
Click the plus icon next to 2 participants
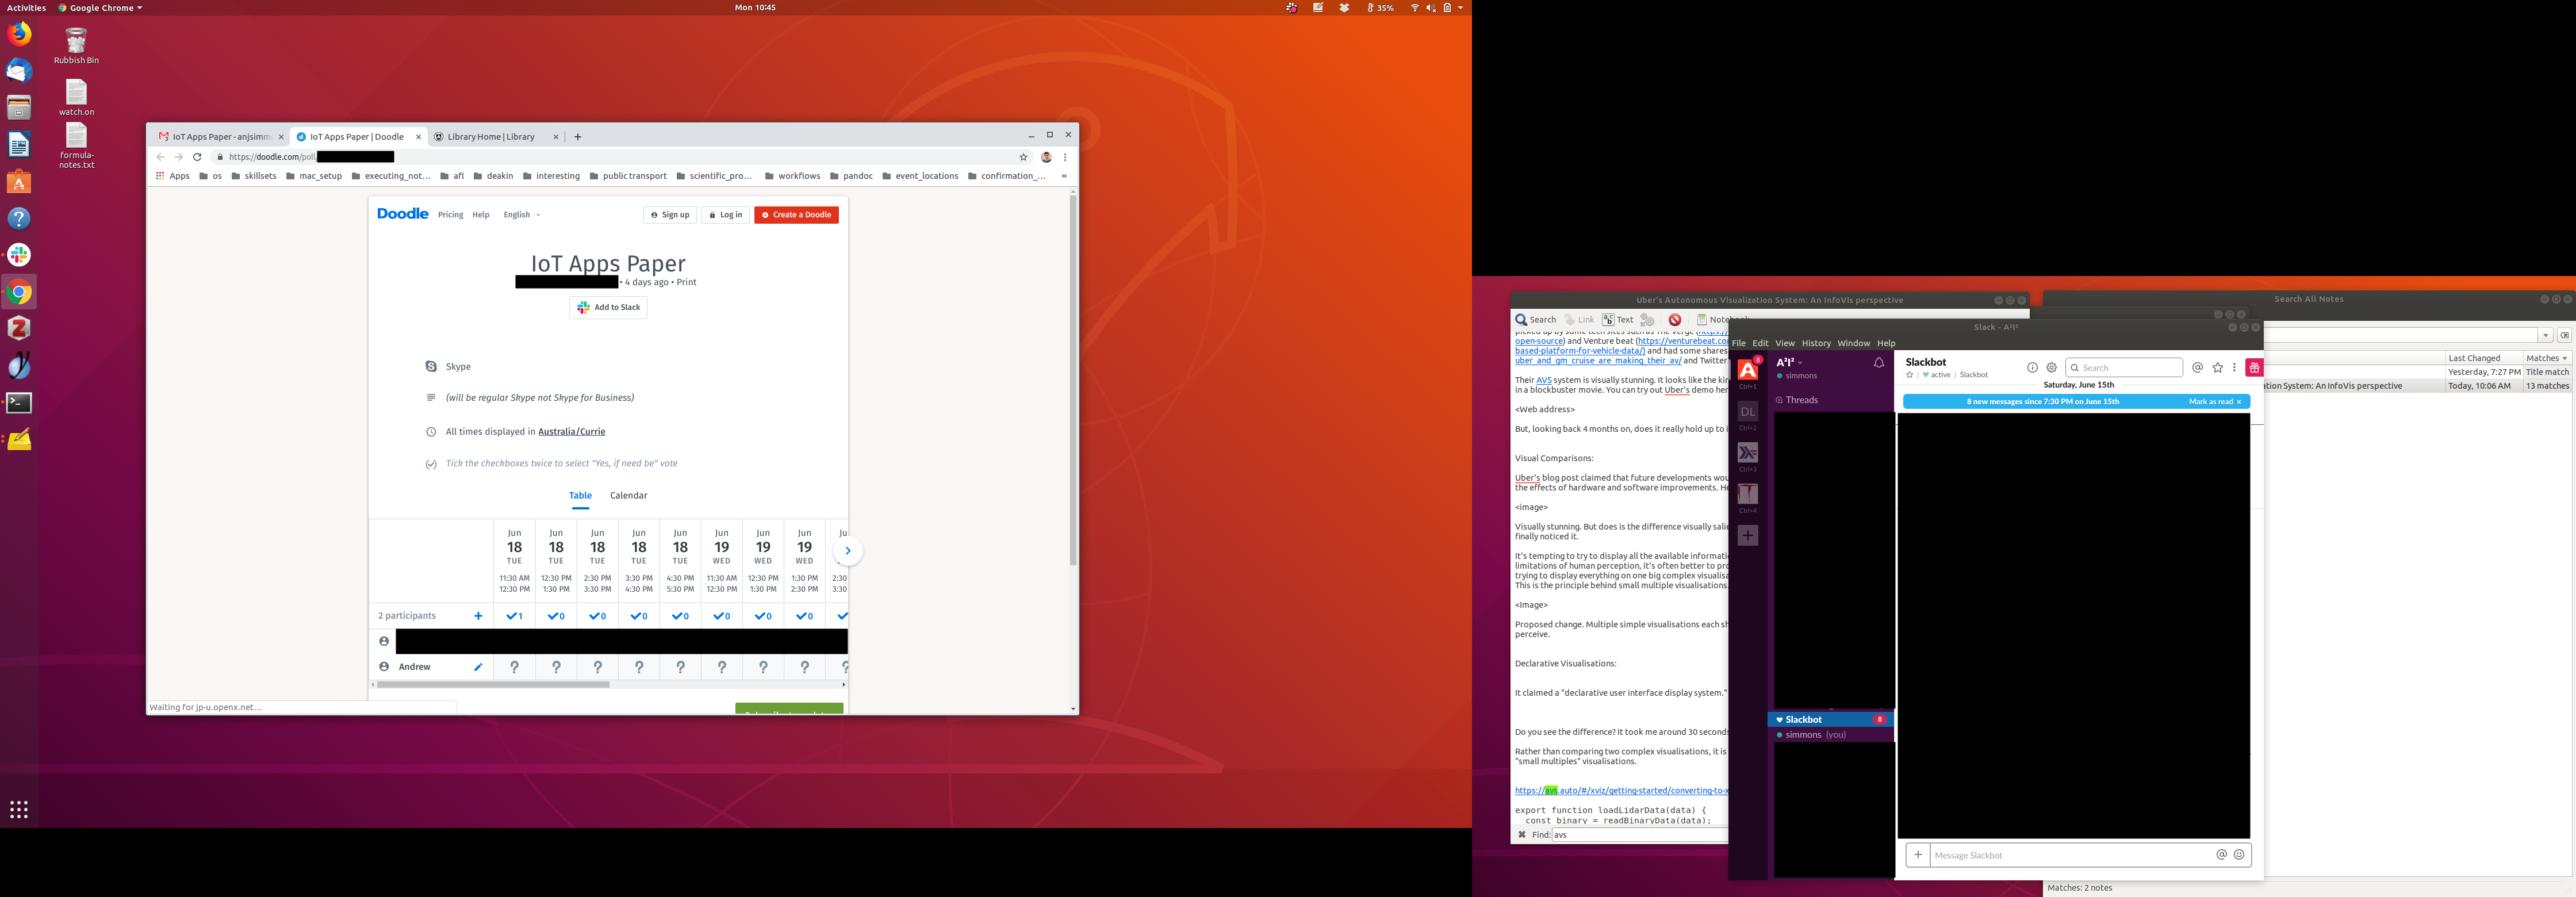point(478,616)
